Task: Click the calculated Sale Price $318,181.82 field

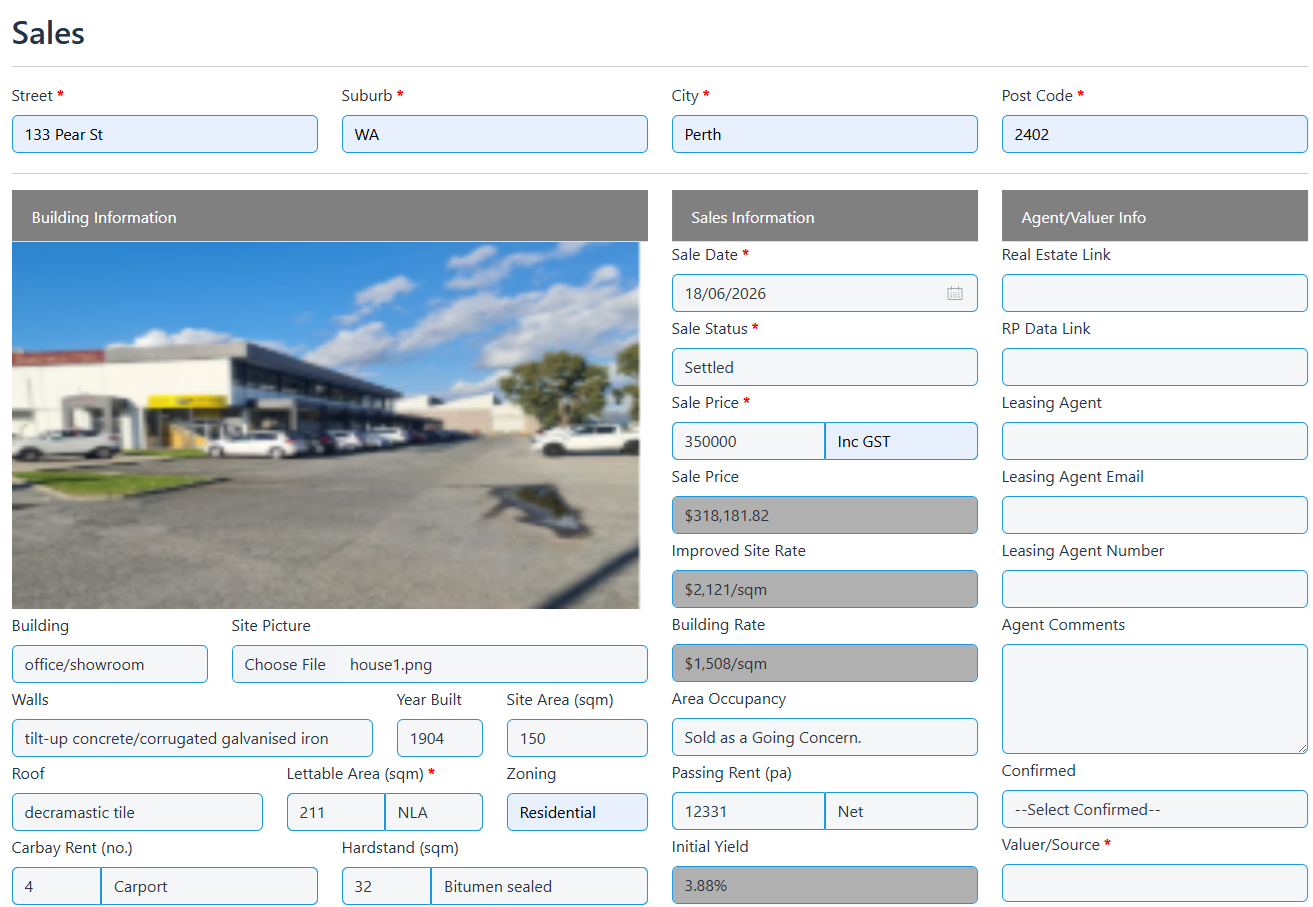Action: [825, 515]
